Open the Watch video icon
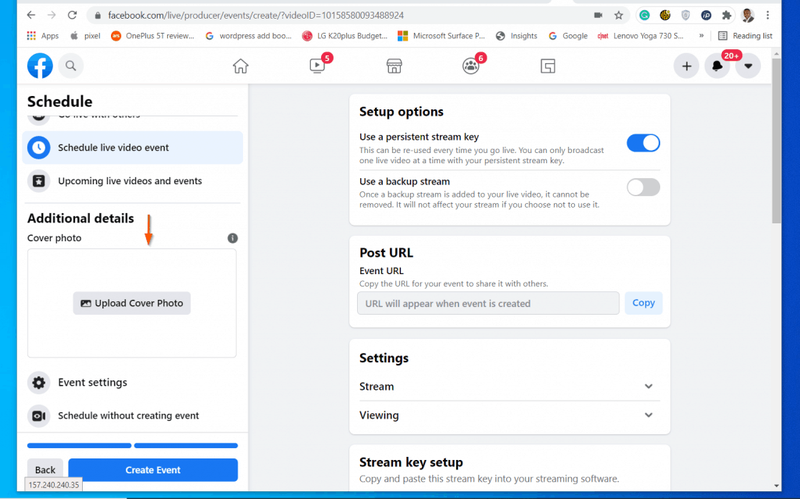The height and width of the screenshot is (499, 800). tap(317, 66)
